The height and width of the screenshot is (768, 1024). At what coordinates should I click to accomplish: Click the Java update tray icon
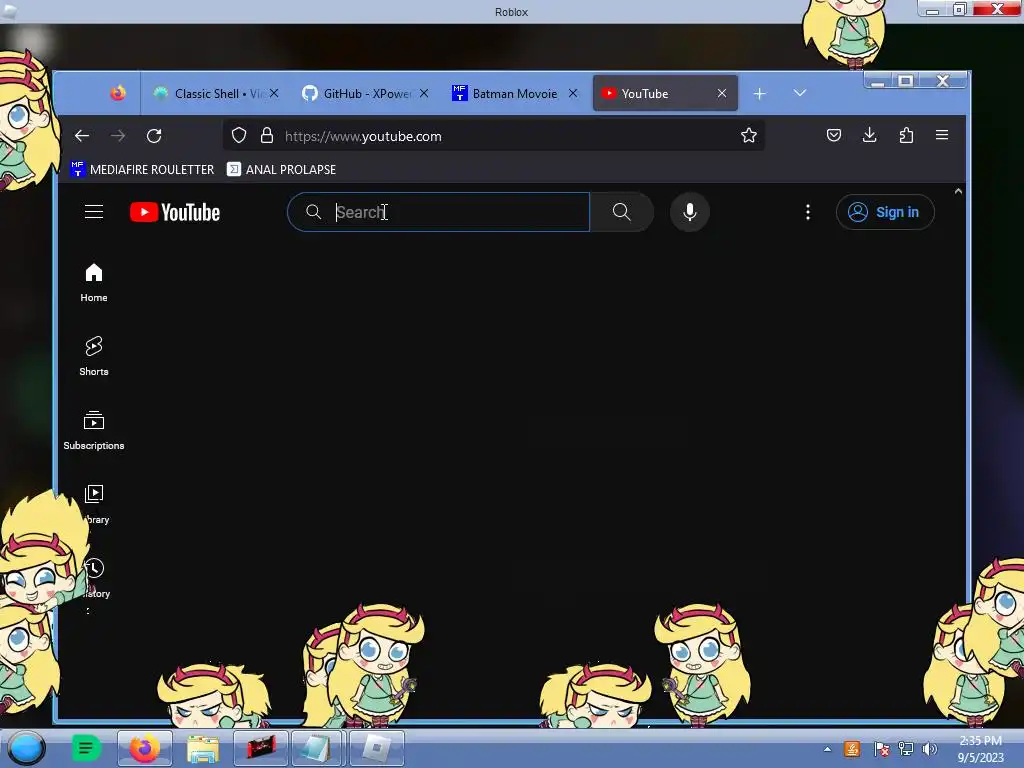(x=852, y=749)
